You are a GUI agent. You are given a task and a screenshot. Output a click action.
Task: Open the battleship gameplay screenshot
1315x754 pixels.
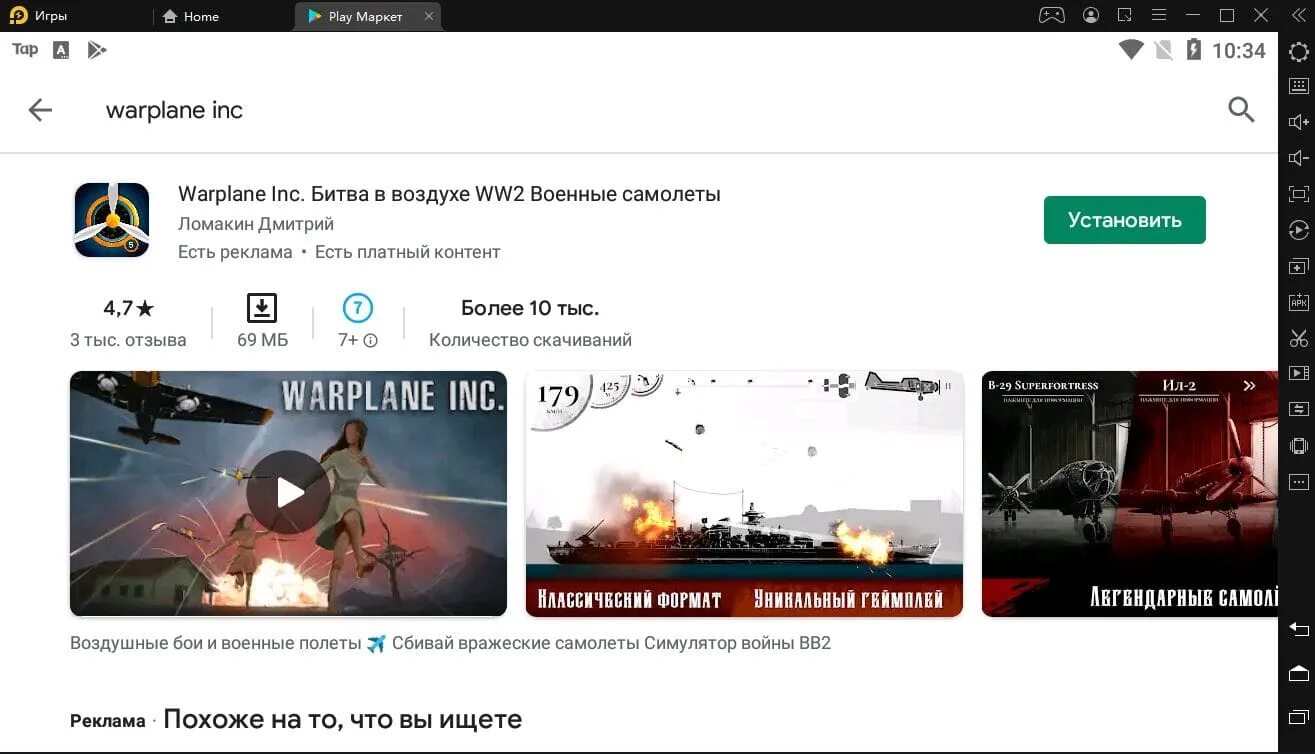click(744, 493)
